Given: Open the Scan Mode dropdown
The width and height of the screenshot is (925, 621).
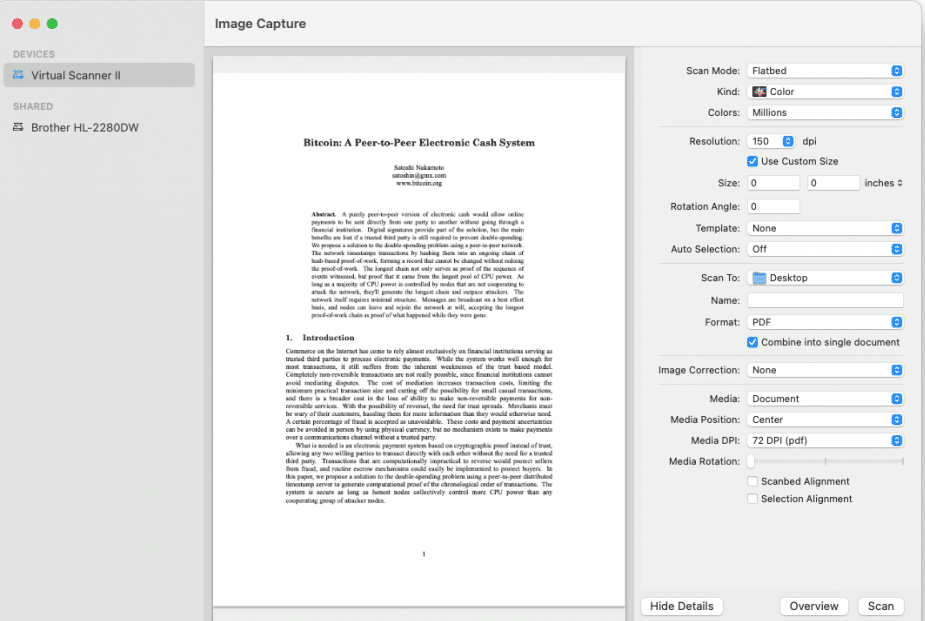Looking at the screenshot, I should (x=824, y=70).
